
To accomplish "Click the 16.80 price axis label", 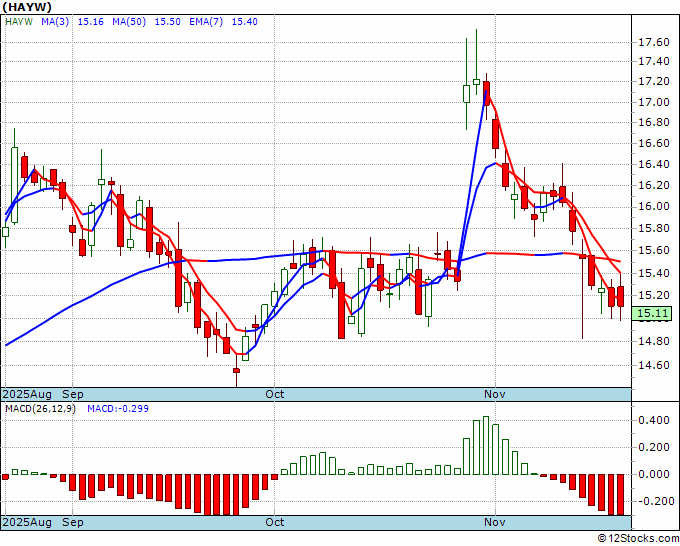I will pyautogui.click(x=654, y=122).
